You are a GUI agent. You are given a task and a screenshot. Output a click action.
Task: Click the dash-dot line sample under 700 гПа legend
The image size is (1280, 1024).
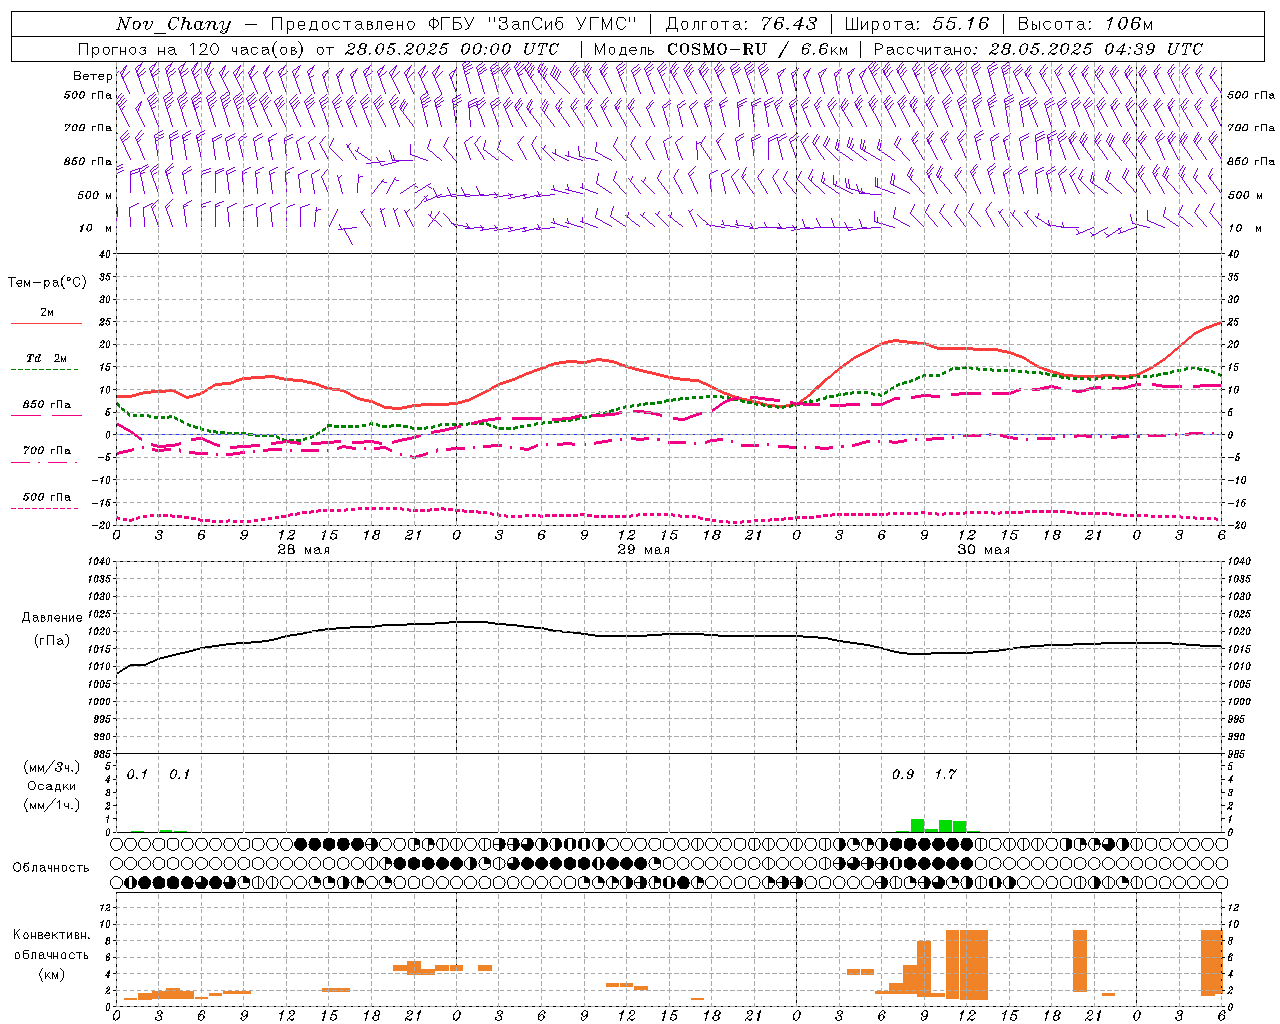pyautogui.click(x=45, y=462)
